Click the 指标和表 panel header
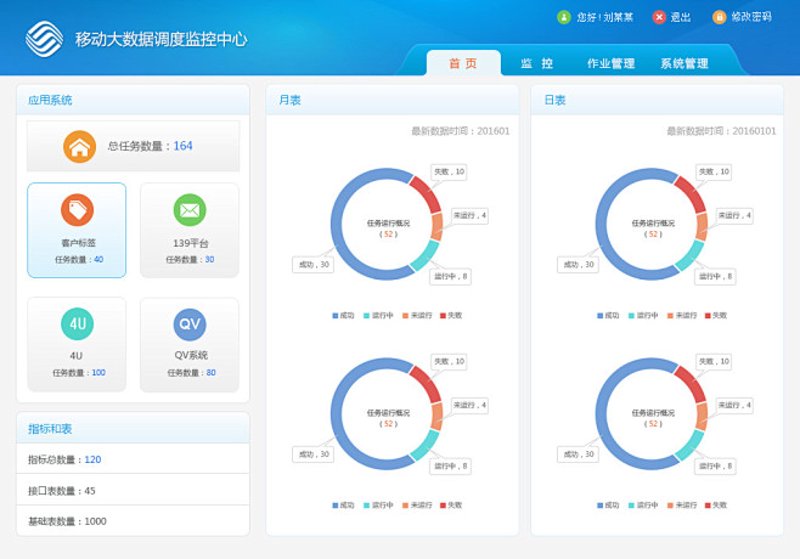Image resolution: width=800 pixels, height=559 pixels. [133, 428]
